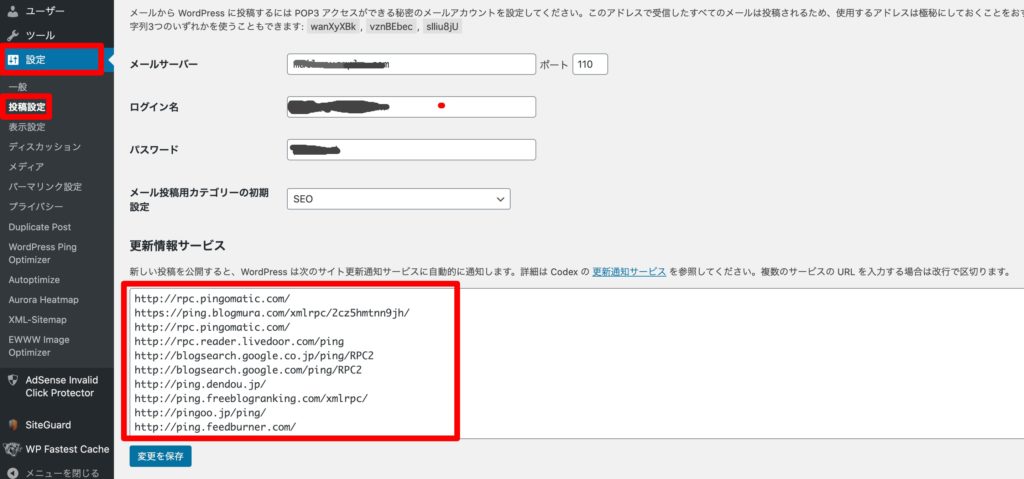The height and width of the screenshot is (479, 1024).
Task: Click the WP Fastest Cache cheetah icon
Action: point(13,450)
